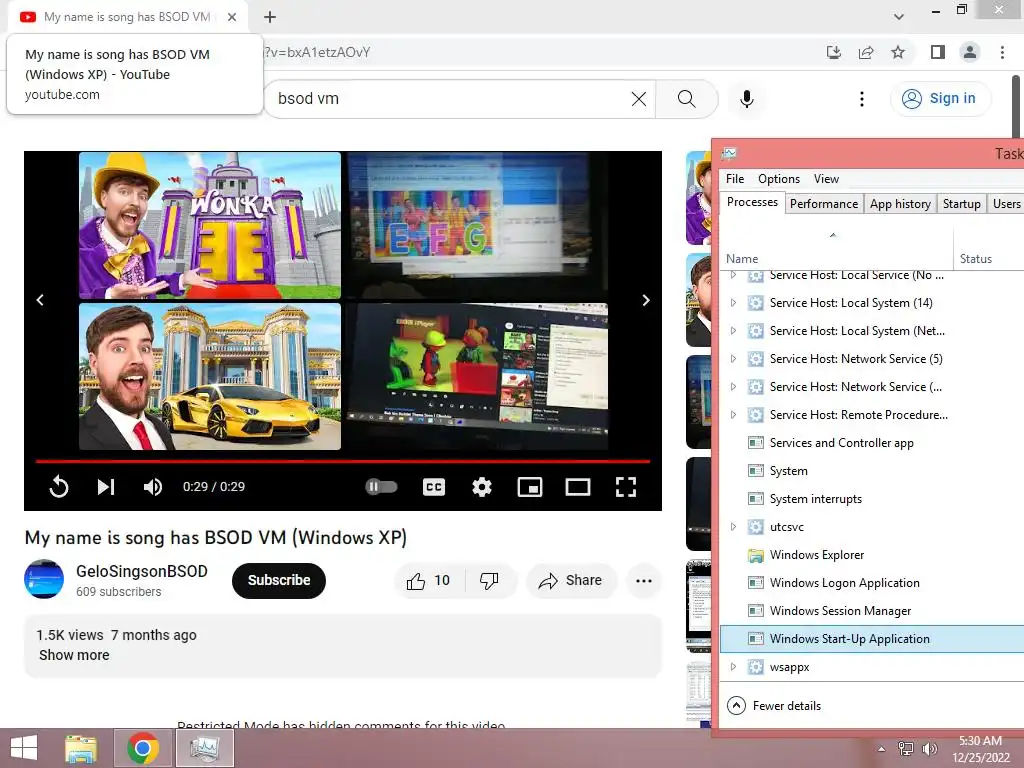Focus the YouTube search field

point(451,99)
